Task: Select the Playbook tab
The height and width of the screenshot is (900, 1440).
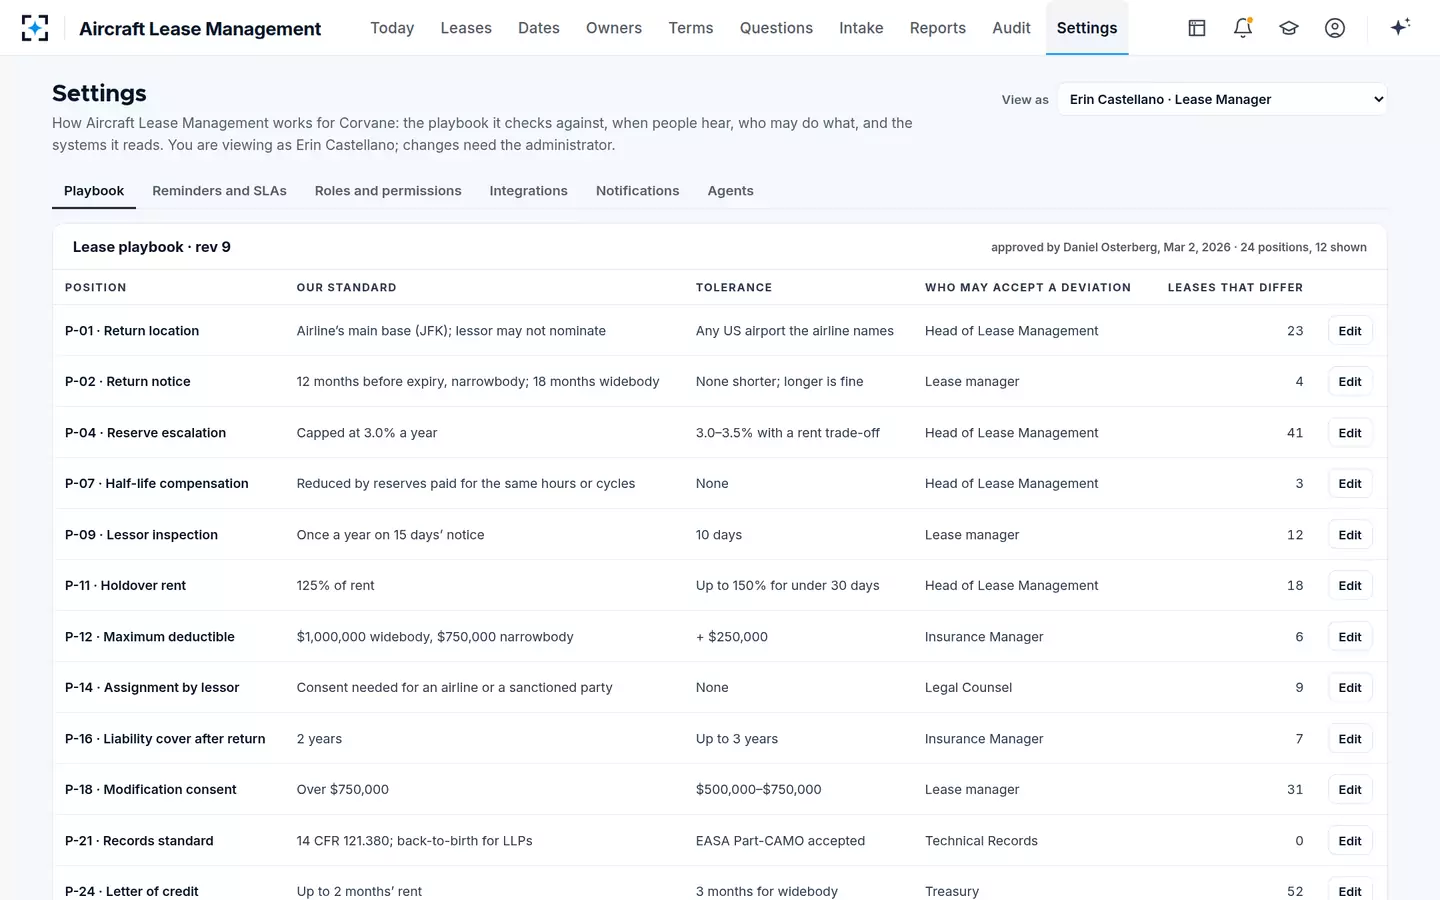Action: click(x=94, y=191)
